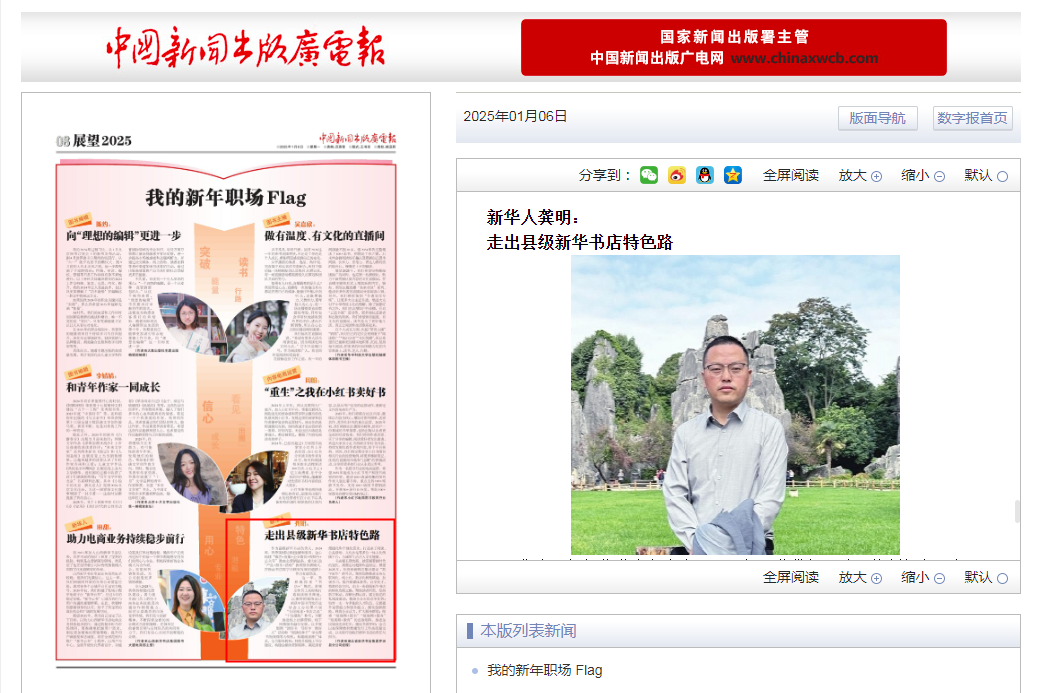Select 向"理想的编辑"更进一步 article on page
Viewport: 1039px width, 693px height.
coord(127,235)
